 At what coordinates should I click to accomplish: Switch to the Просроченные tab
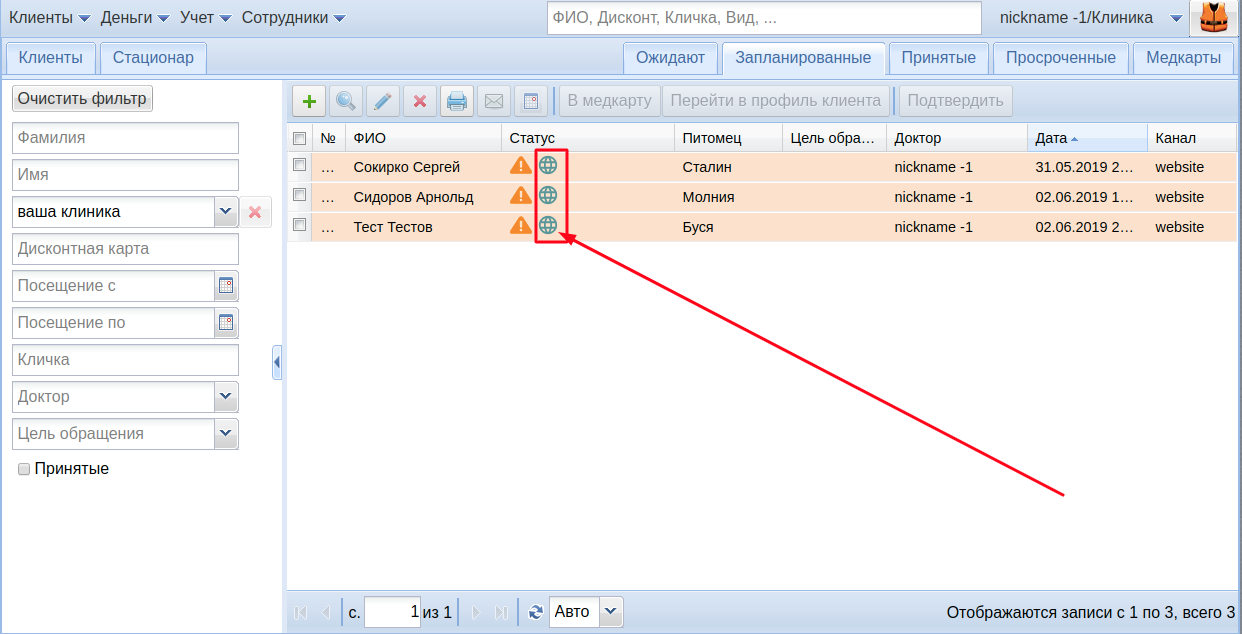1060,58
